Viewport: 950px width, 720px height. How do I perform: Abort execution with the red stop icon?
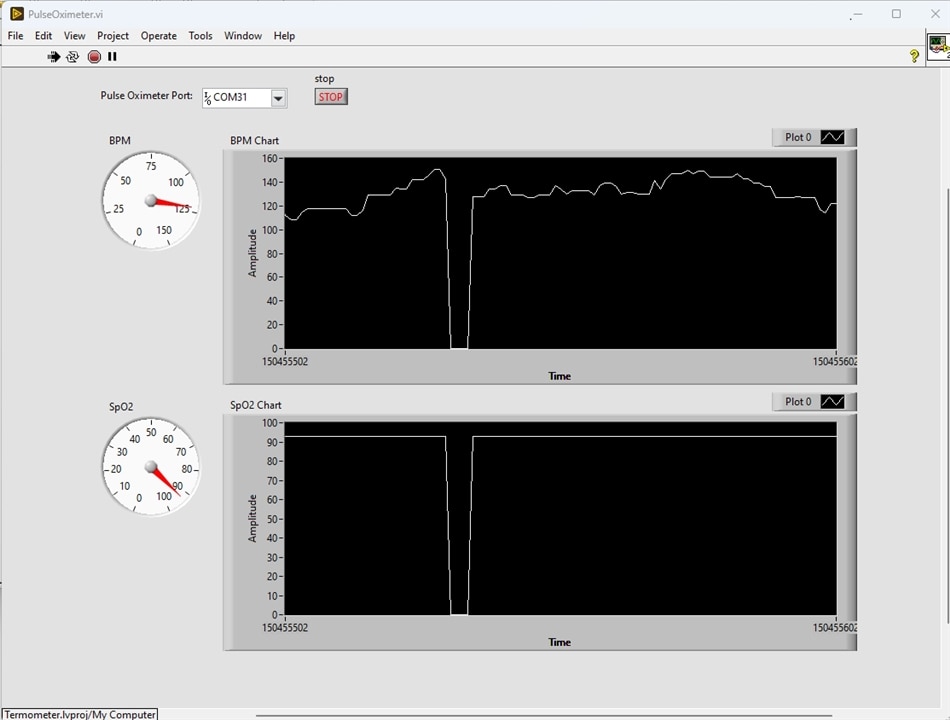click(x=94, y=56)
